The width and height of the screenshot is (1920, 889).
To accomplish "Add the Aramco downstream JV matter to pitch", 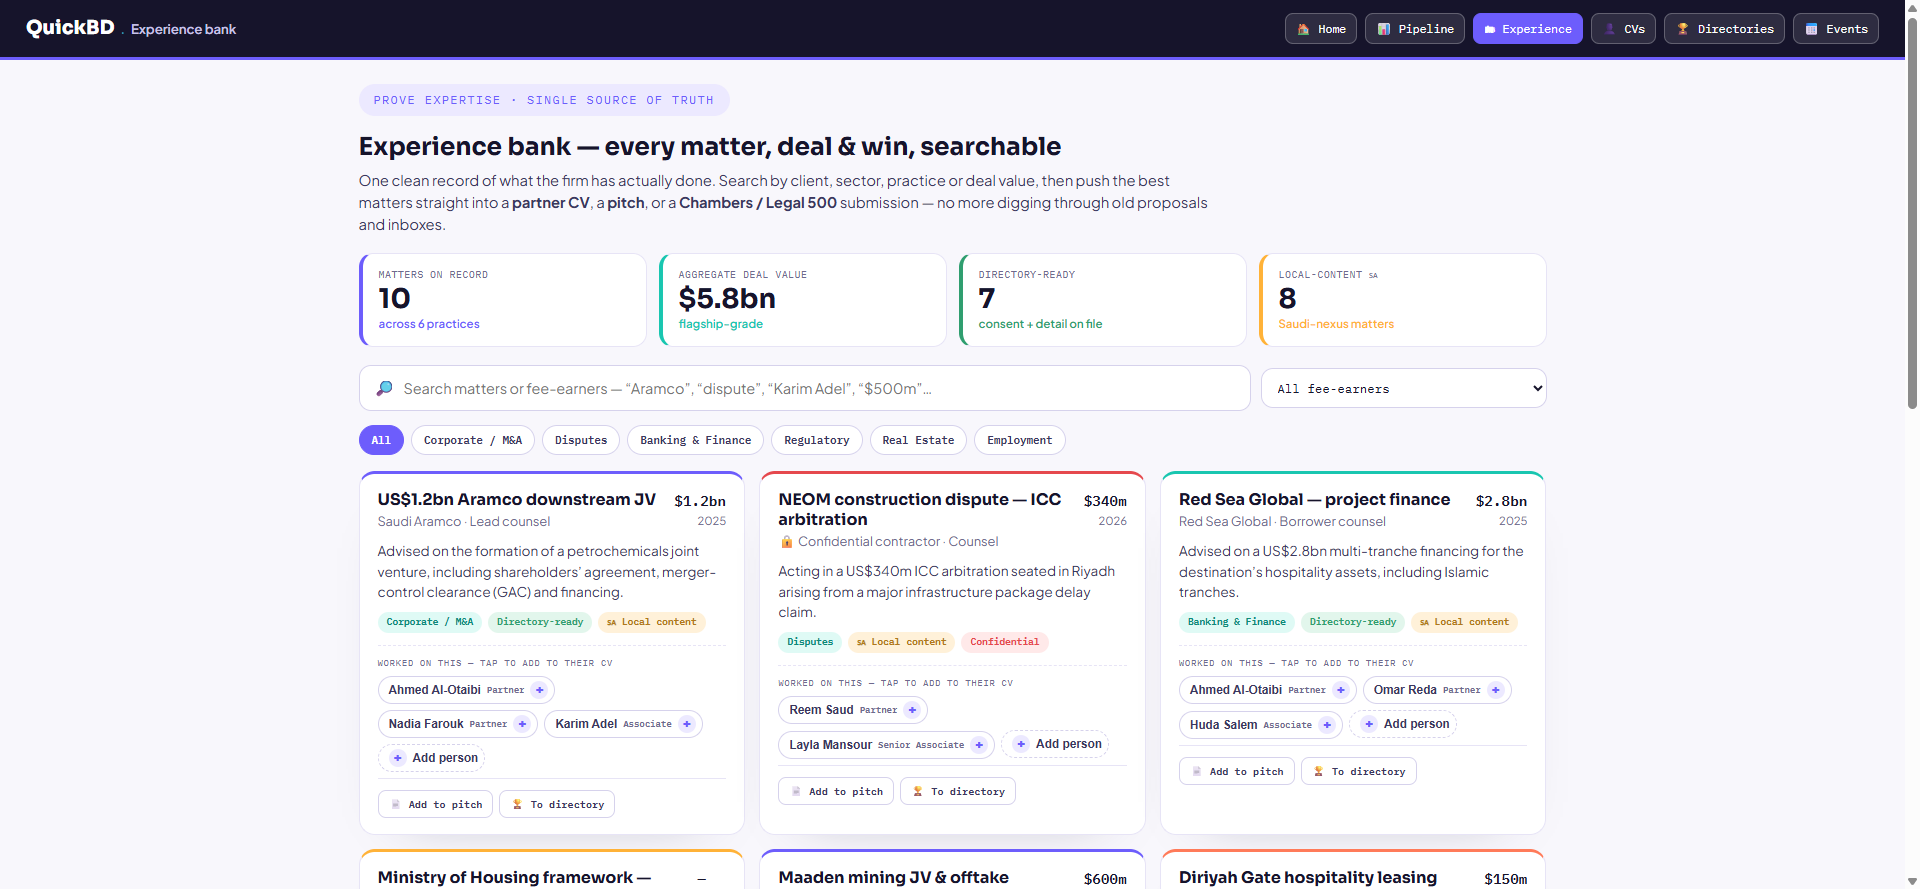I will 435,804.
